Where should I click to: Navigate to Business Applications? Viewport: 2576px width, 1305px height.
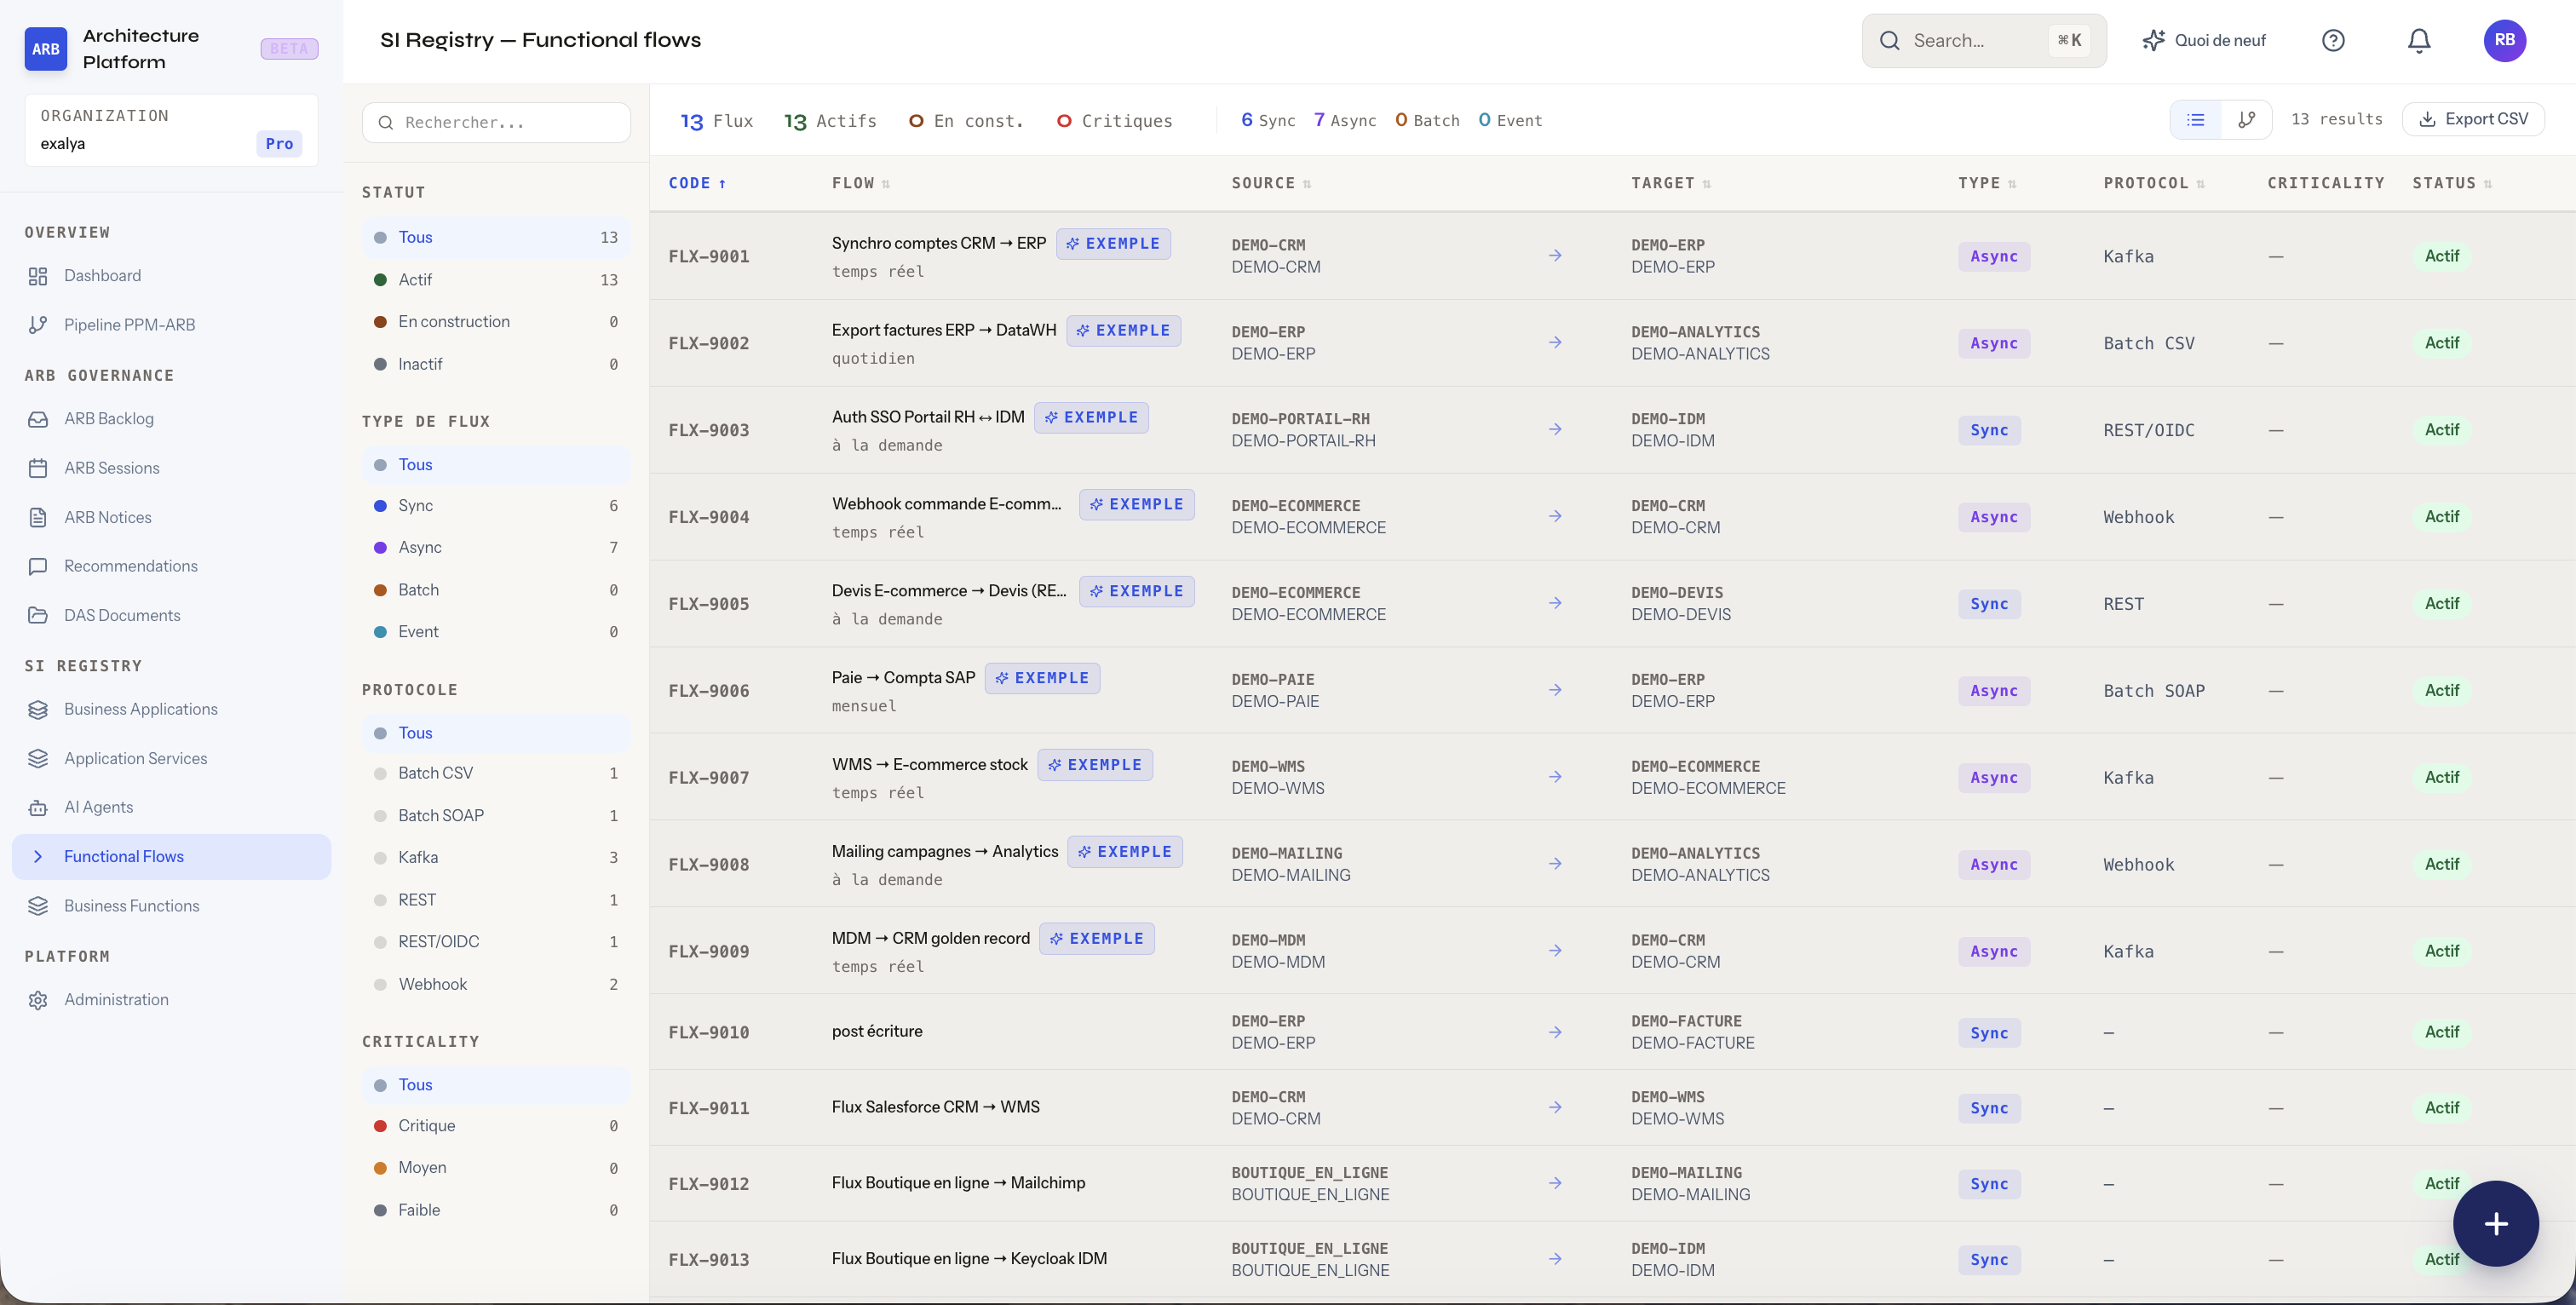click(x=171, y=710)
